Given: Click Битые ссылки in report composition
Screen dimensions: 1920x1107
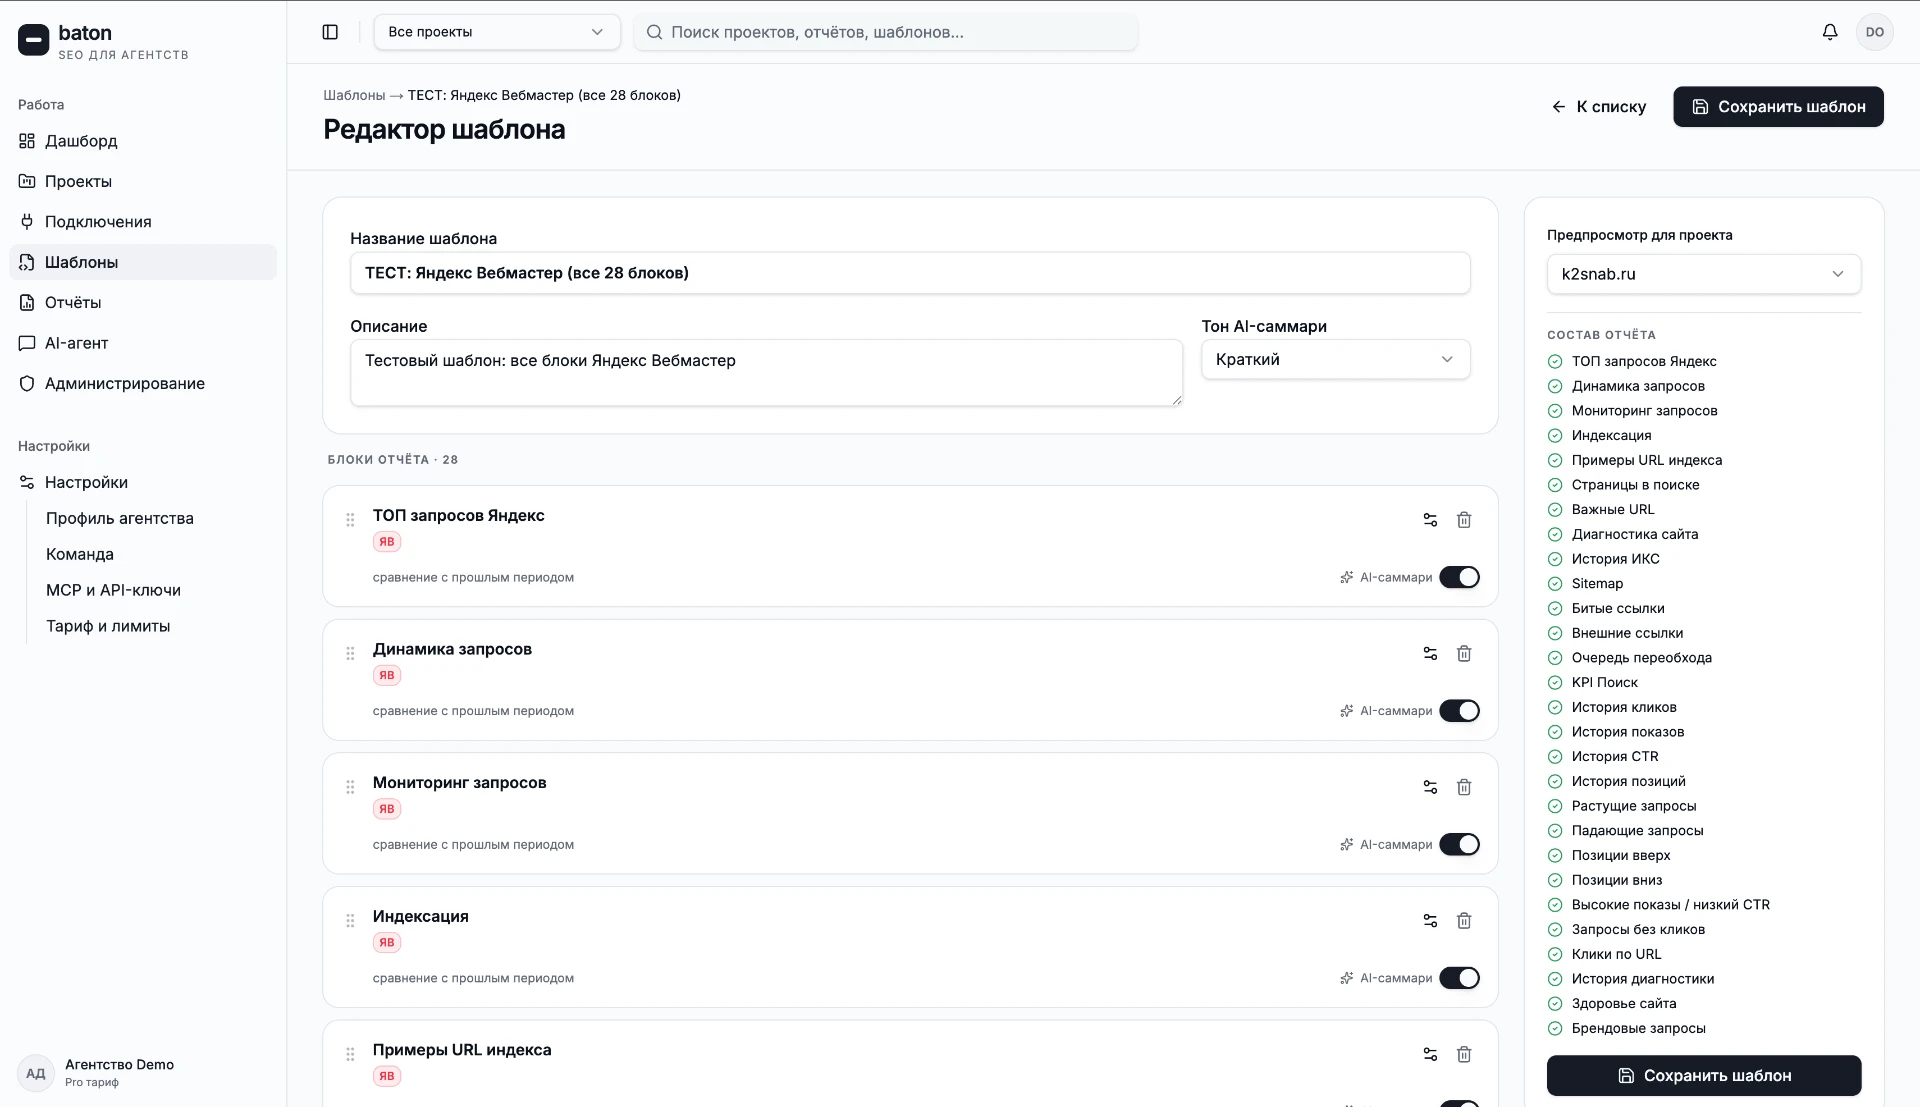Looking at the screenshot, I should click(1617, 609).
